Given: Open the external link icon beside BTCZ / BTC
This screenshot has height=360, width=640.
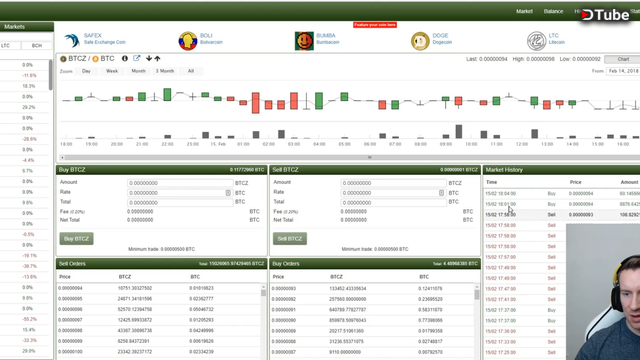Looking at the screenshot, I should click(137, 58).
